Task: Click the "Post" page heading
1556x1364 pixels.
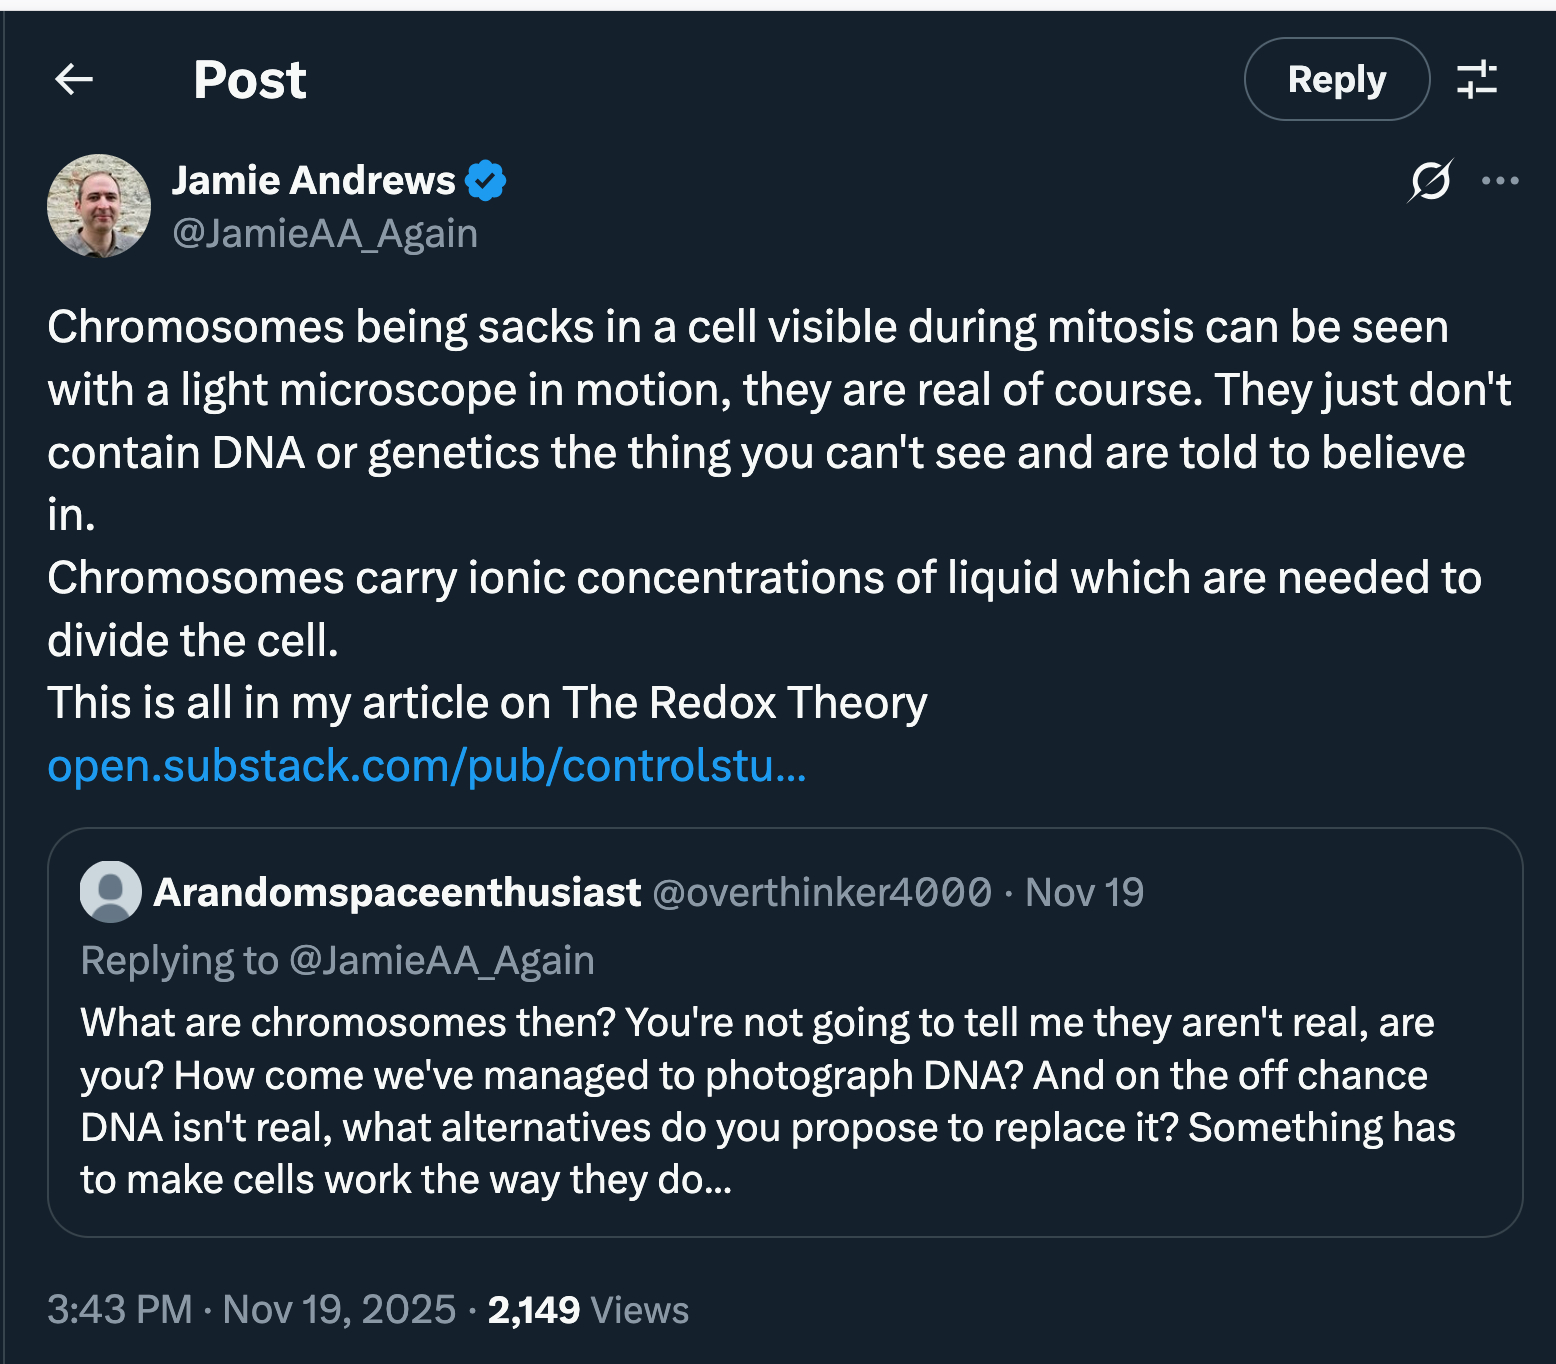Action: [249, 79]
